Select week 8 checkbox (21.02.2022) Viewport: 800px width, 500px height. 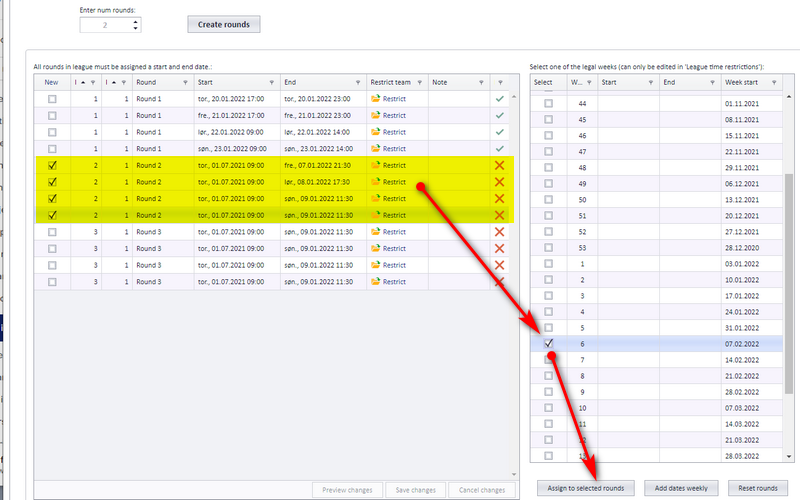point(548,376)
